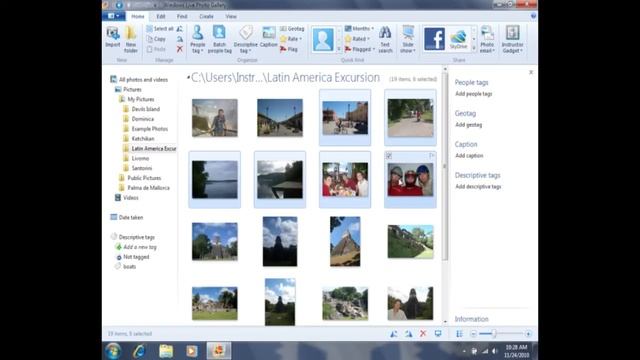Open the Months filter dropdown

pyautogui.click(x=360, y=29)
